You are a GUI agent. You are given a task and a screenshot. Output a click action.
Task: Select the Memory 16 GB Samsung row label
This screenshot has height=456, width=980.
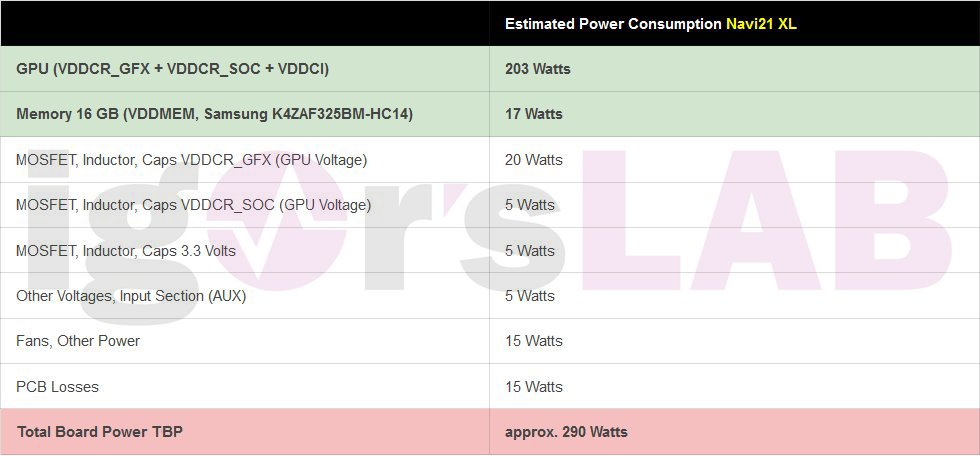point(214,114)
